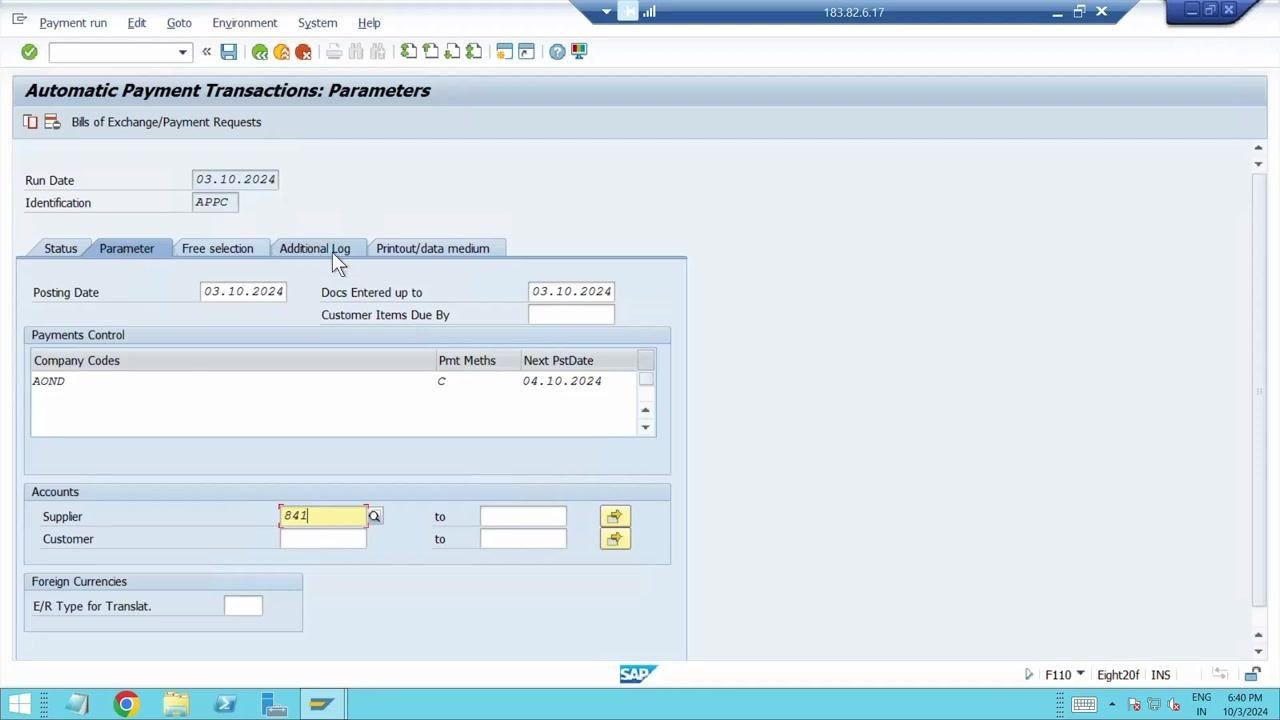Click the Copy icon in application toolbar
Screen dimensions: 1280x720
tap(31, 122)
